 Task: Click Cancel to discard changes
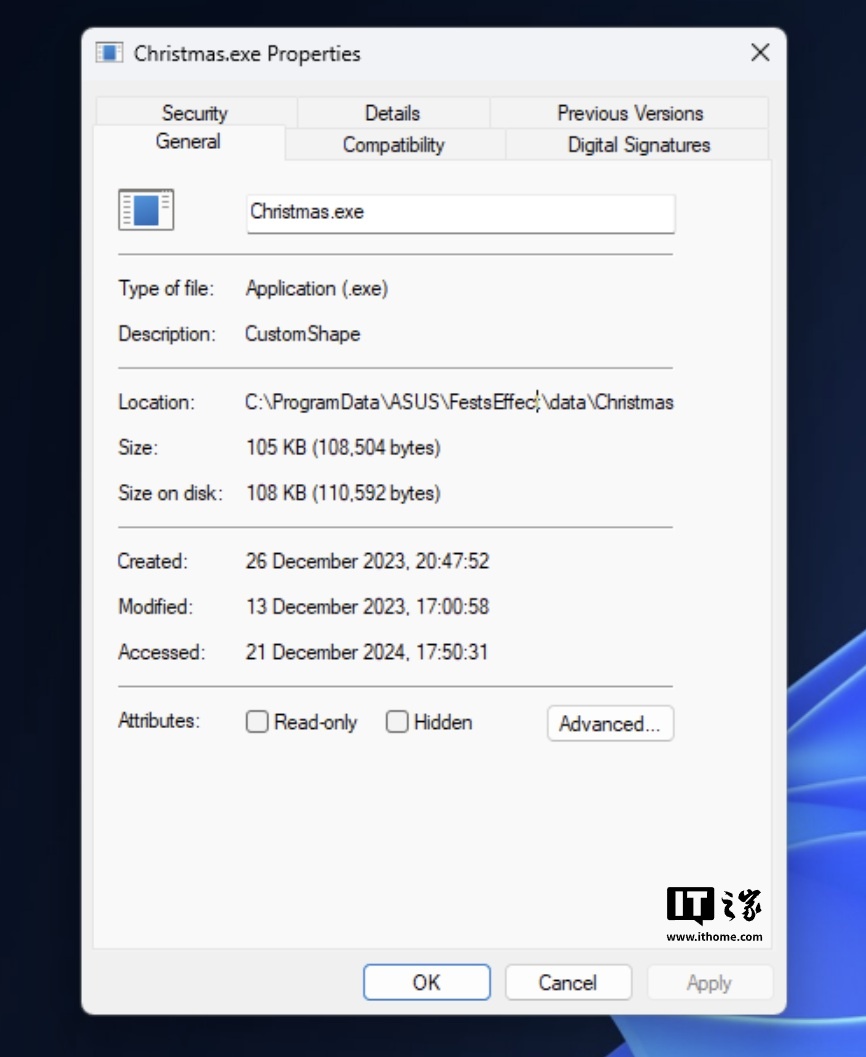coord(568,983)
